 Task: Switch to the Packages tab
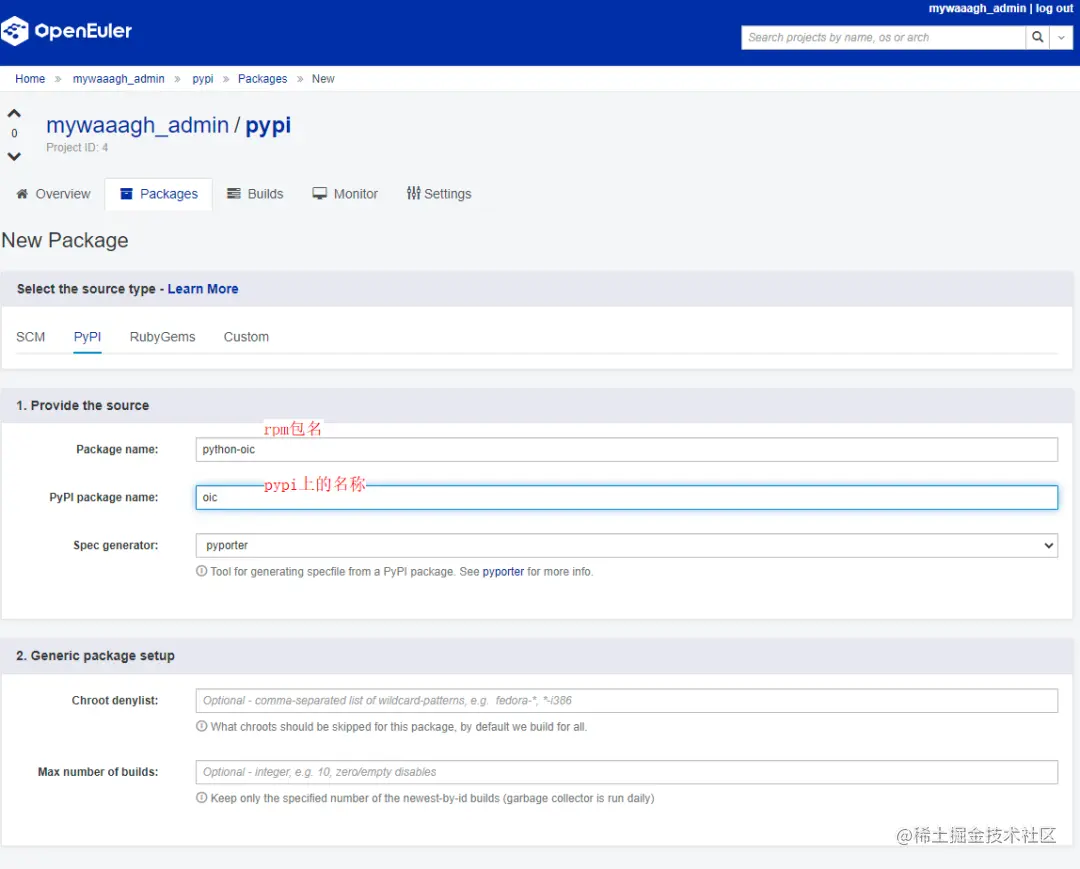click(x=158, y=193)
